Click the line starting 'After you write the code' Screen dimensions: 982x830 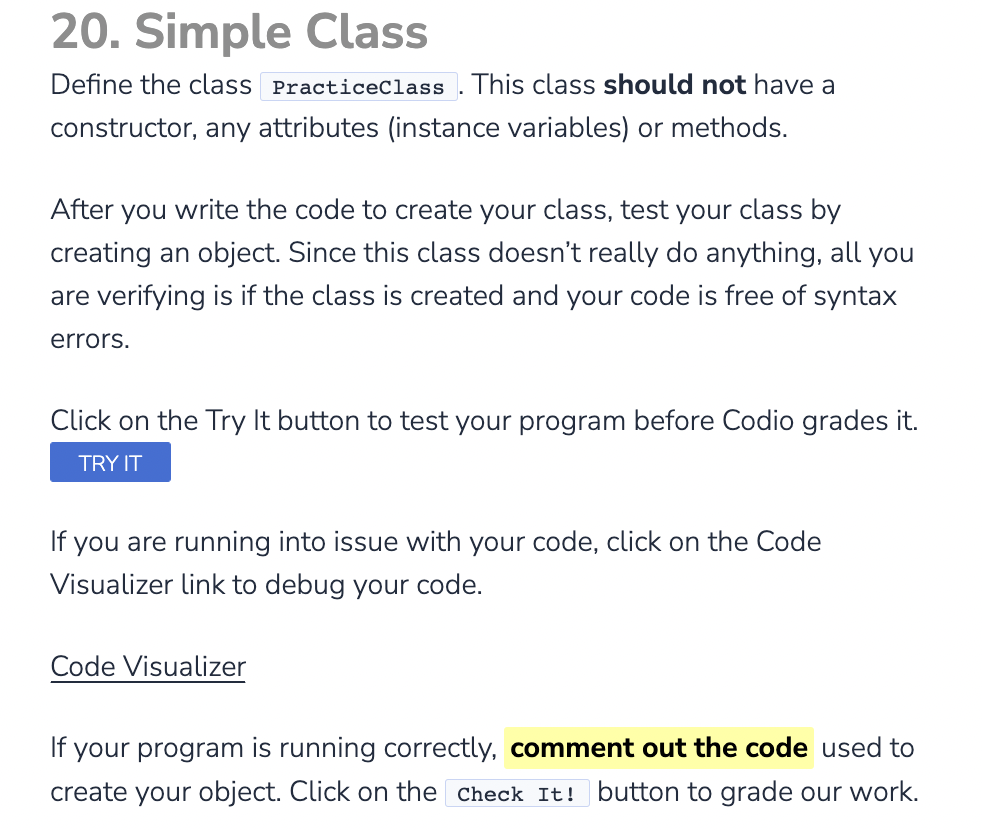[445, 210]
